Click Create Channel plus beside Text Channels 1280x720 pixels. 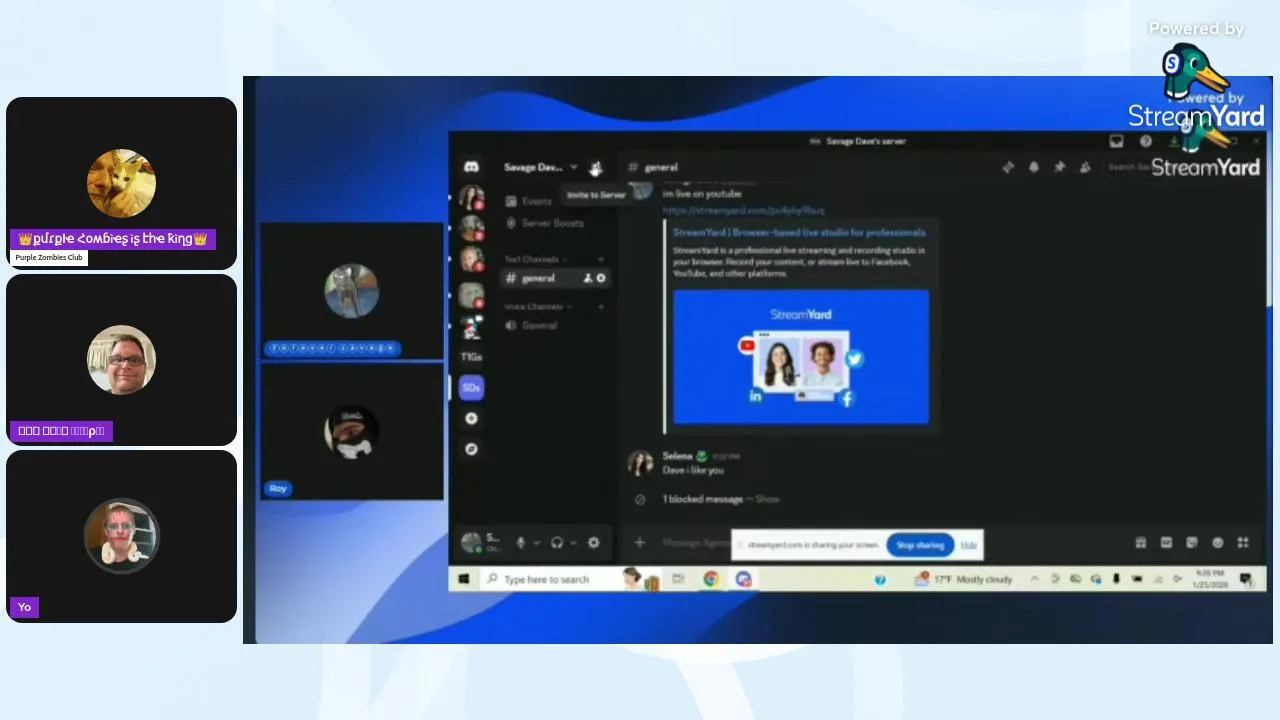coord(601,259)
